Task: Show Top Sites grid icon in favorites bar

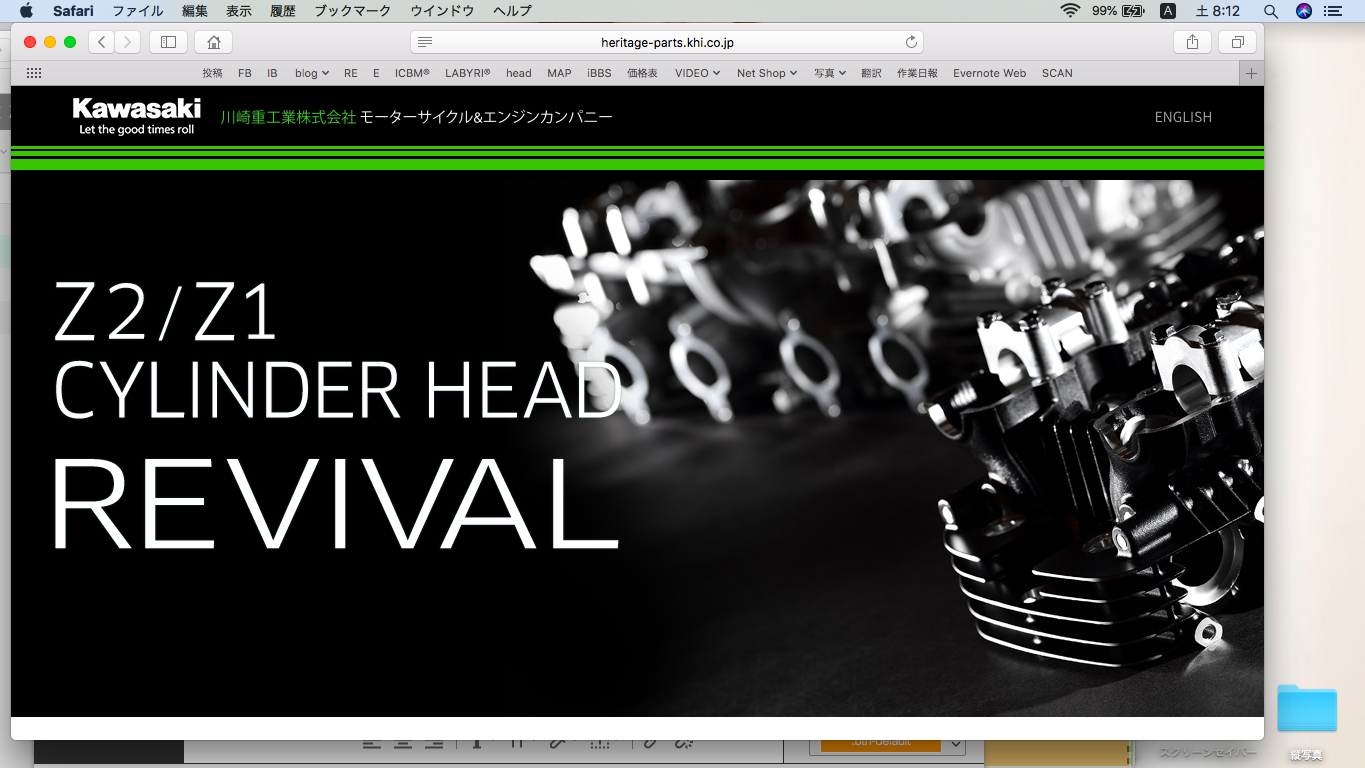Action: (33, 73)
